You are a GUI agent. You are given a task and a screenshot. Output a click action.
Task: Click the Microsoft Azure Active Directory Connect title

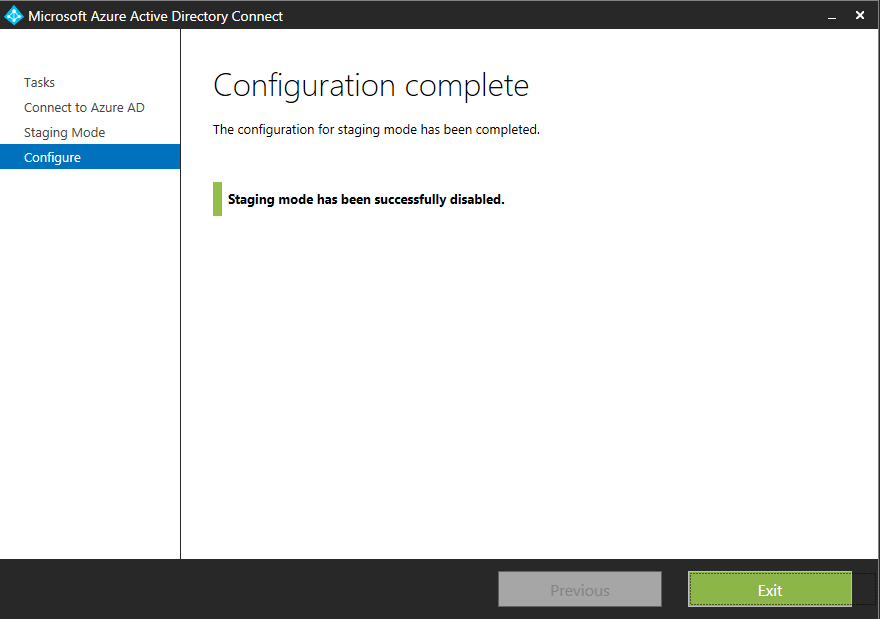click(x=155, y=16)
